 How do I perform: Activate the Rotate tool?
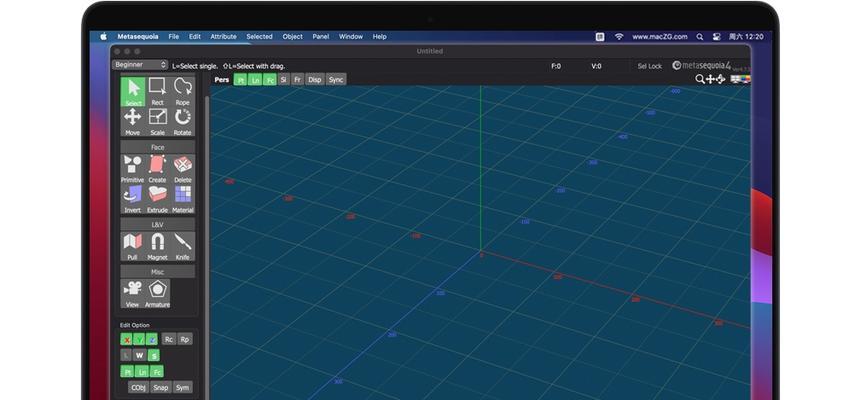(x=182, y=121)
